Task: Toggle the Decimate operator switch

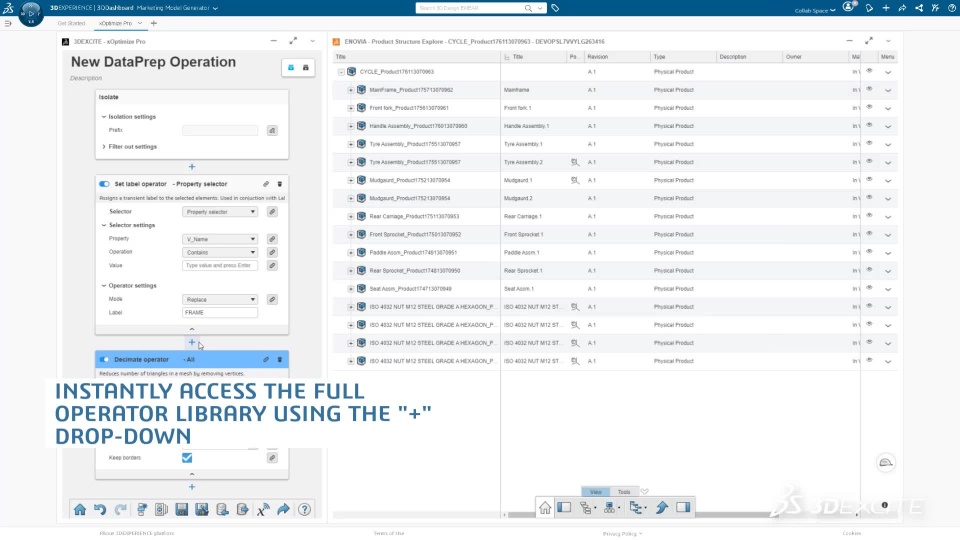Action: (104, 359)
